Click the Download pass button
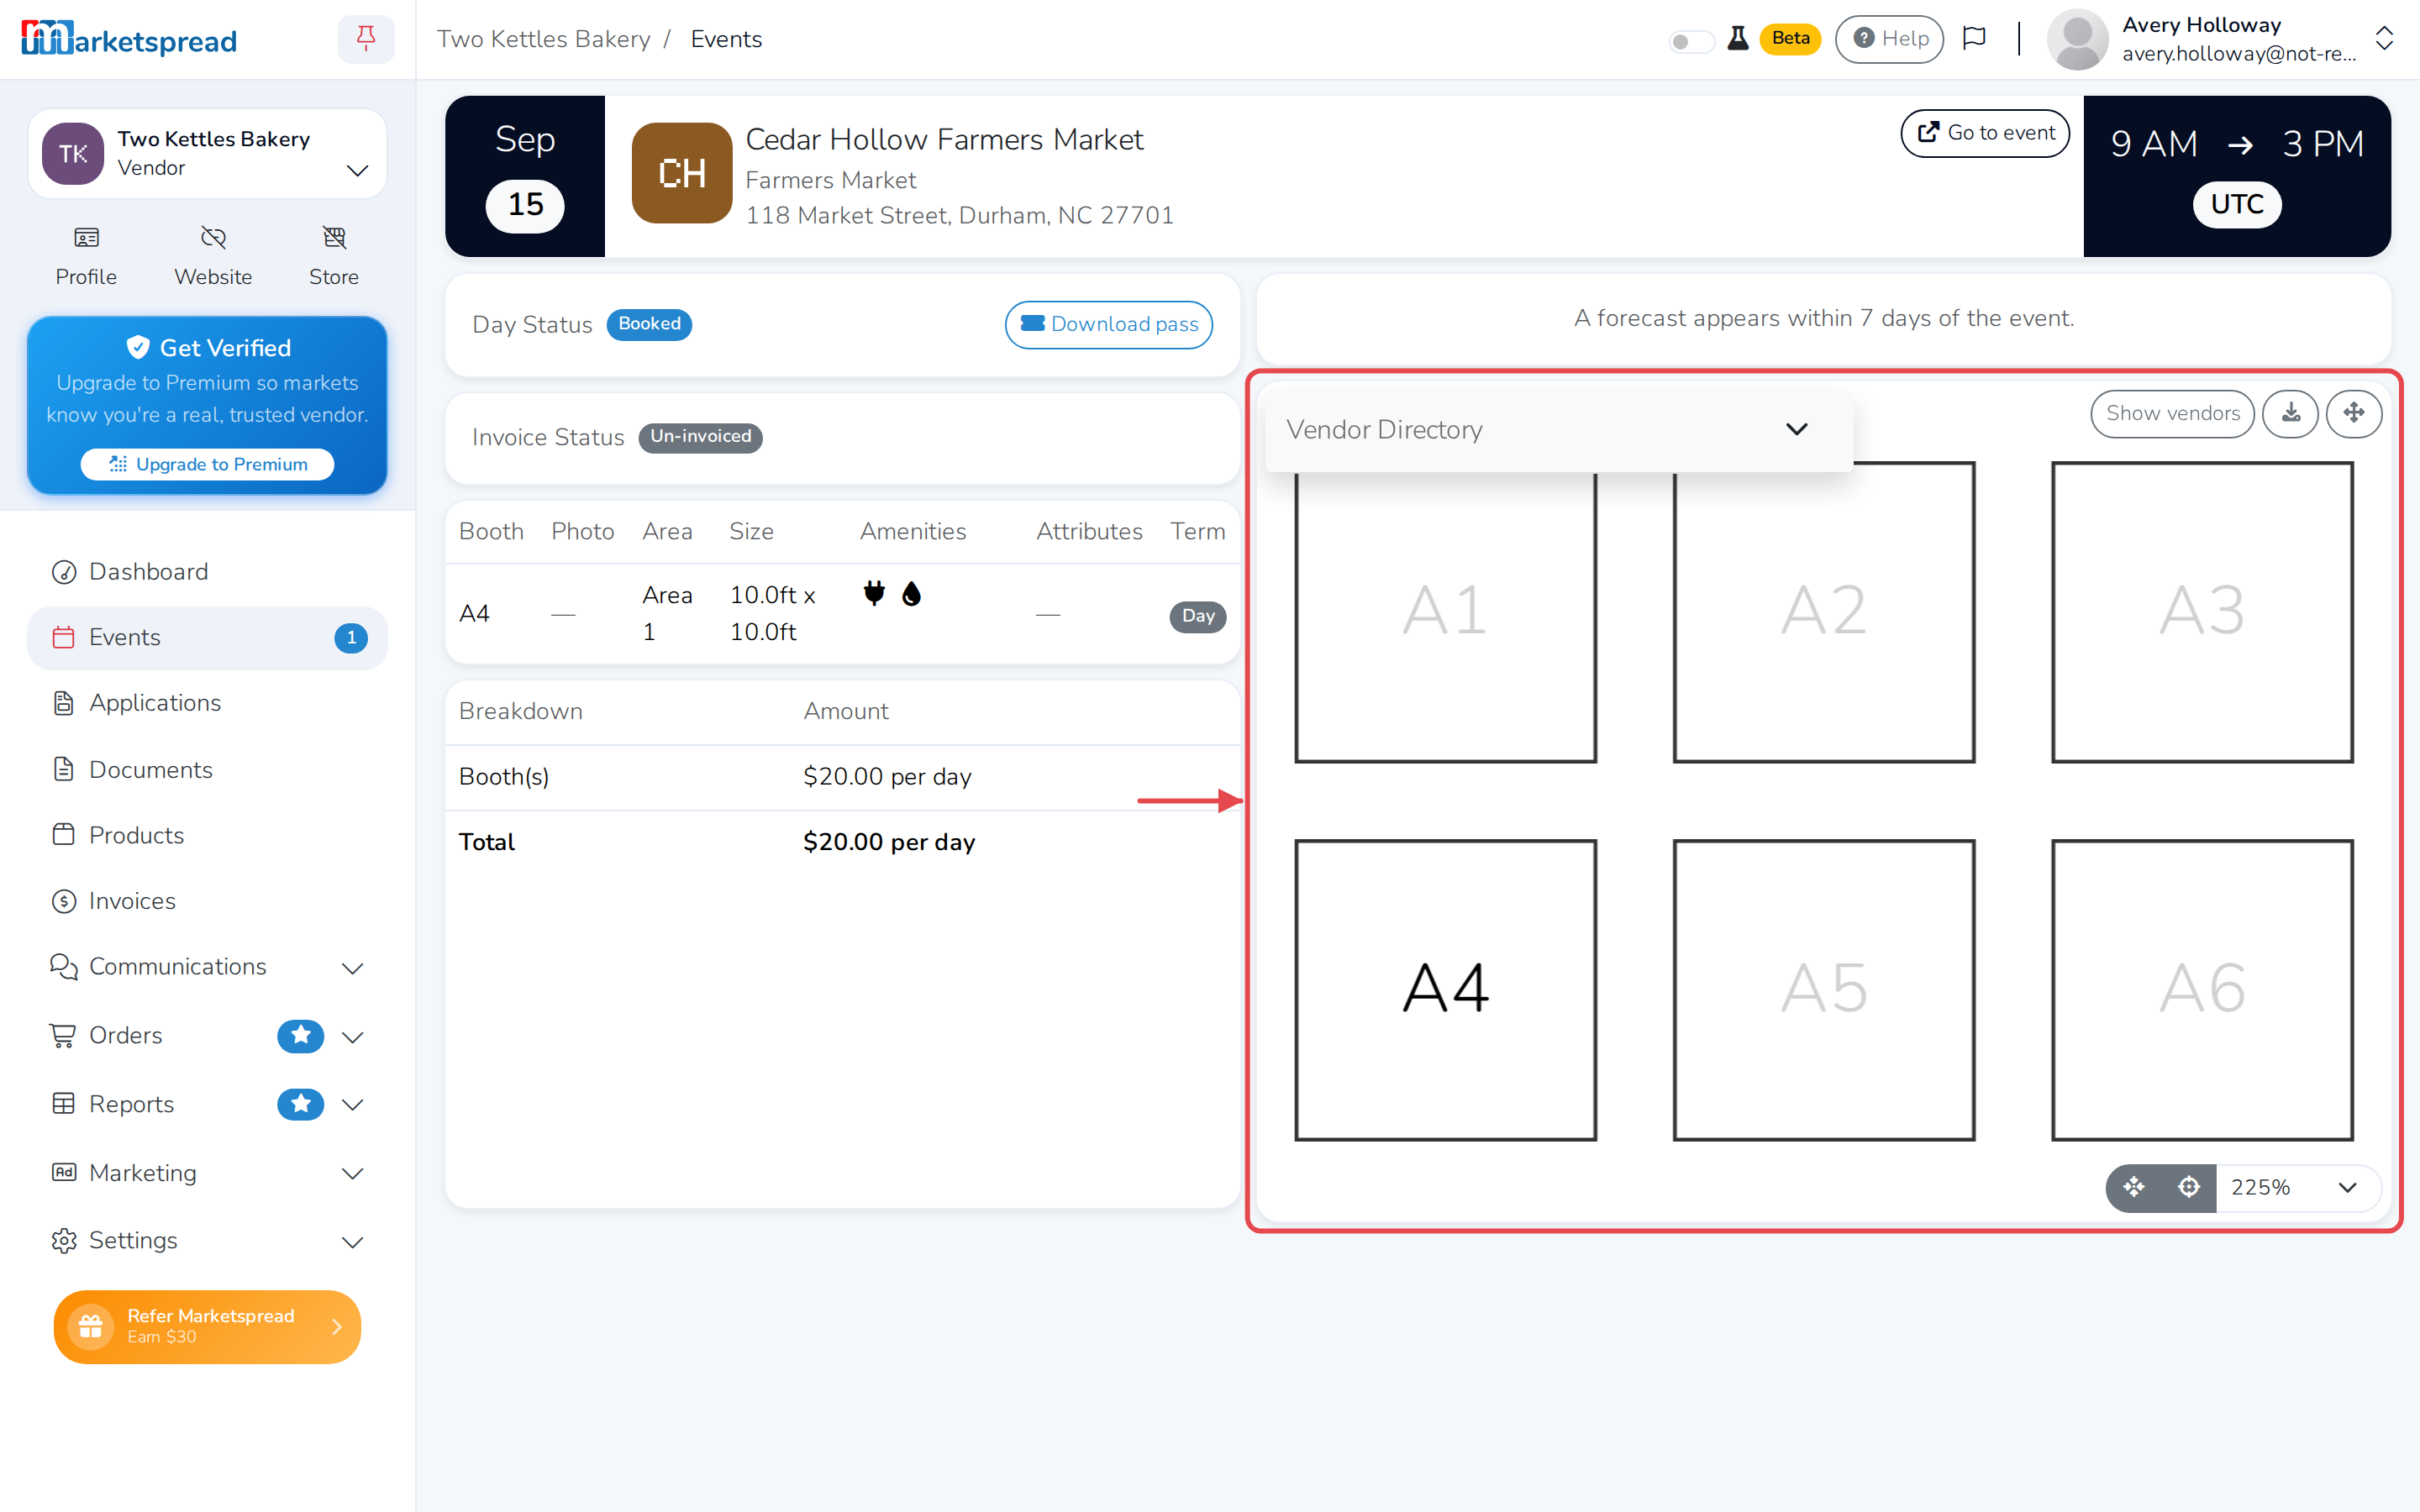The image size is (2420, 1512). tap(1108, 324)
